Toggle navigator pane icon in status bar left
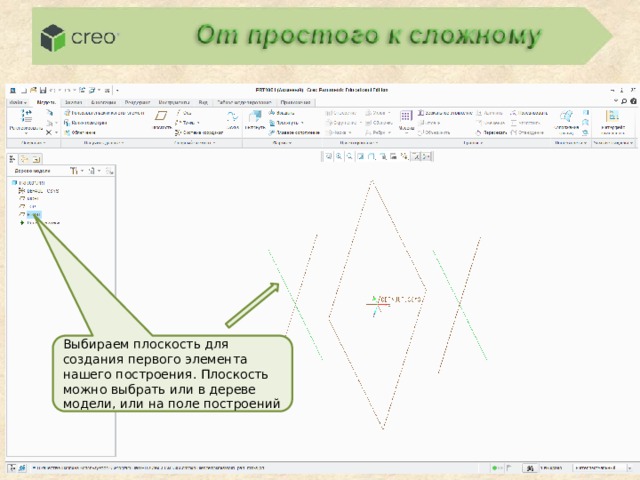Image resolution: width=640 pixels, height=480 pixels. pyautogui.click(x=12, y=468)
